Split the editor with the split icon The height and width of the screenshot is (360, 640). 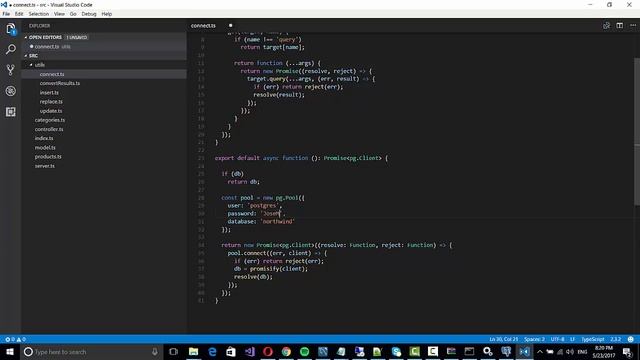pyautogui.click(x=620, y=25)
